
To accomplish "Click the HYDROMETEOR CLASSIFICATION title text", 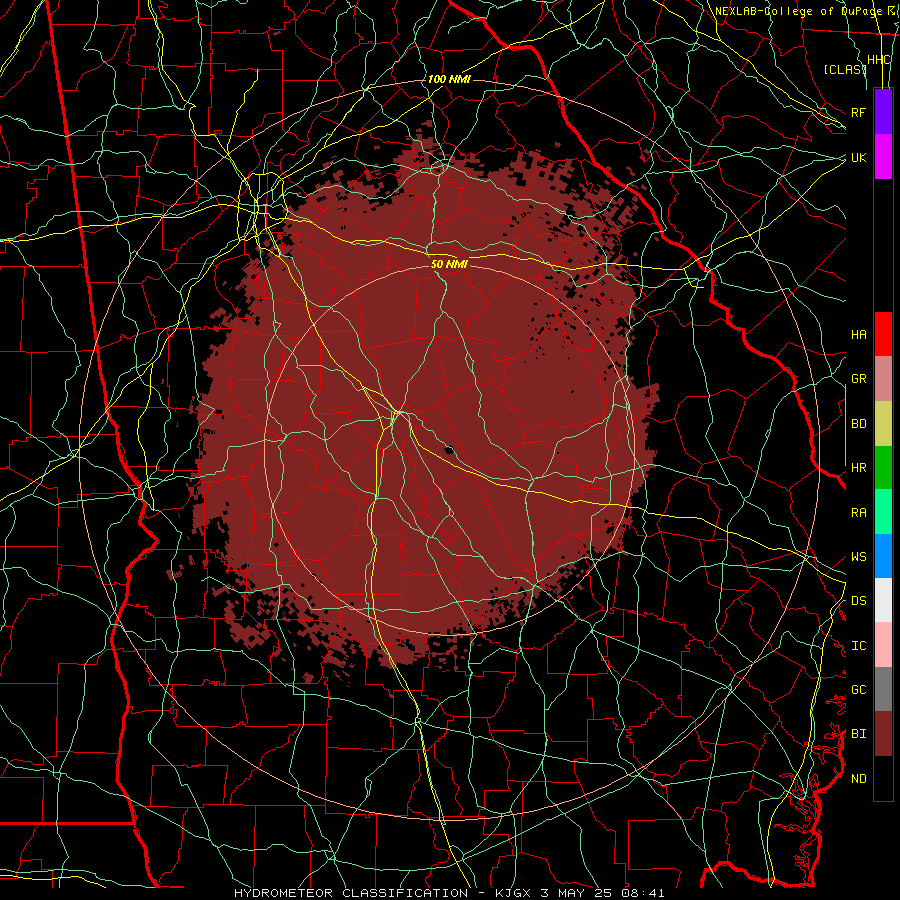I will coord(351,893).
